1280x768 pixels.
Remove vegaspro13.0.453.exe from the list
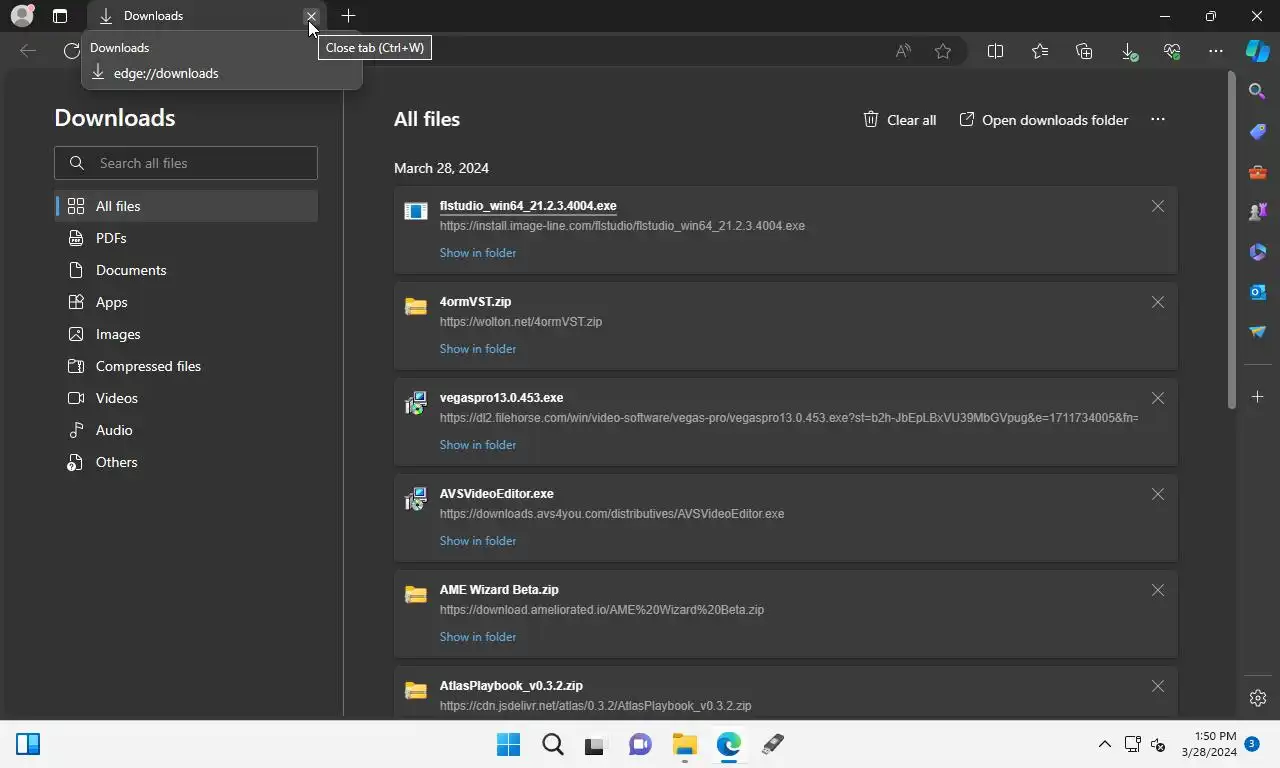(x=1158, y=398)
